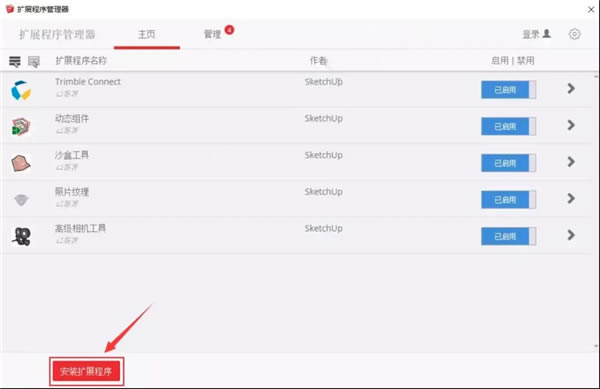Click the expand-all list icon
This screenshot has height=389, width=600.
click(15, 61)
